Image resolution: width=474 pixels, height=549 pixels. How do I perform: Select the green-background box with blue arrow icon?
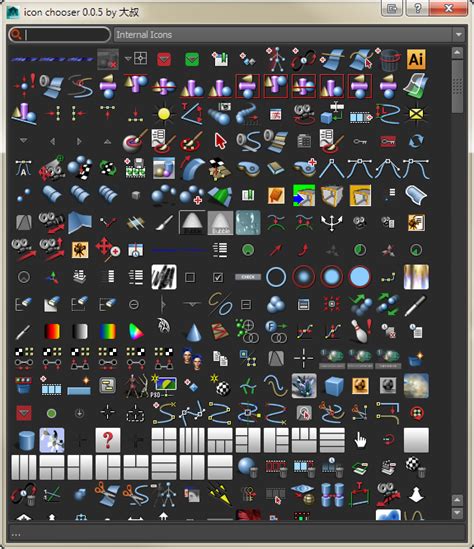304,195
